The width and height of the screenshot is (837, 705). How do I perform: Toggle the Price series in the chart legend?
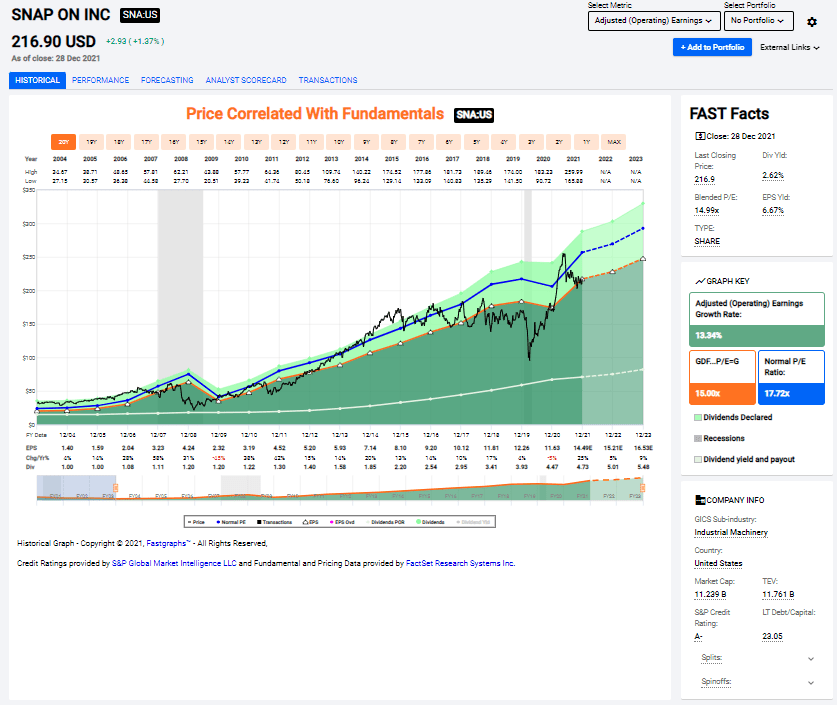pos(196,522)
